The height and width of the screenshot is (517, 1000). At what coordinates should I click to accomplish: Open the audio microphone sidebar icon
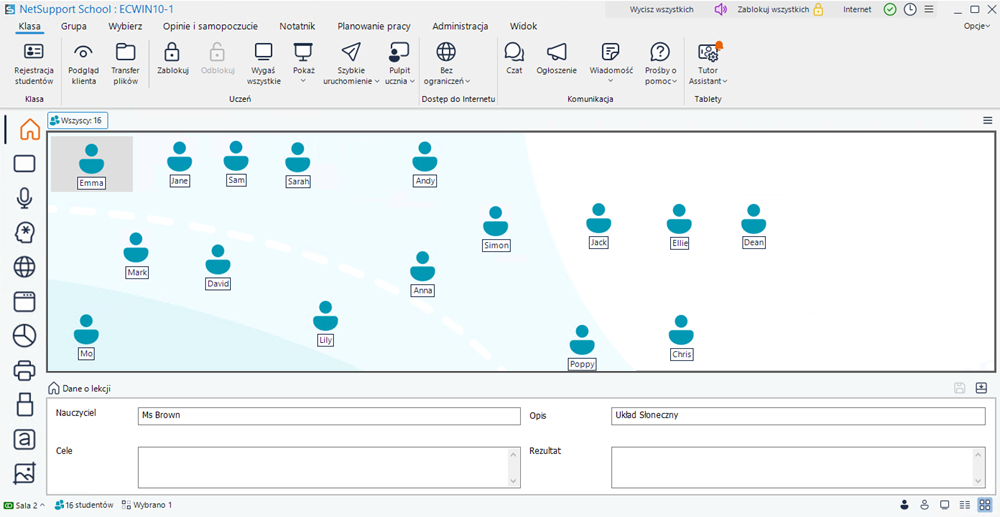pos(25,198)
